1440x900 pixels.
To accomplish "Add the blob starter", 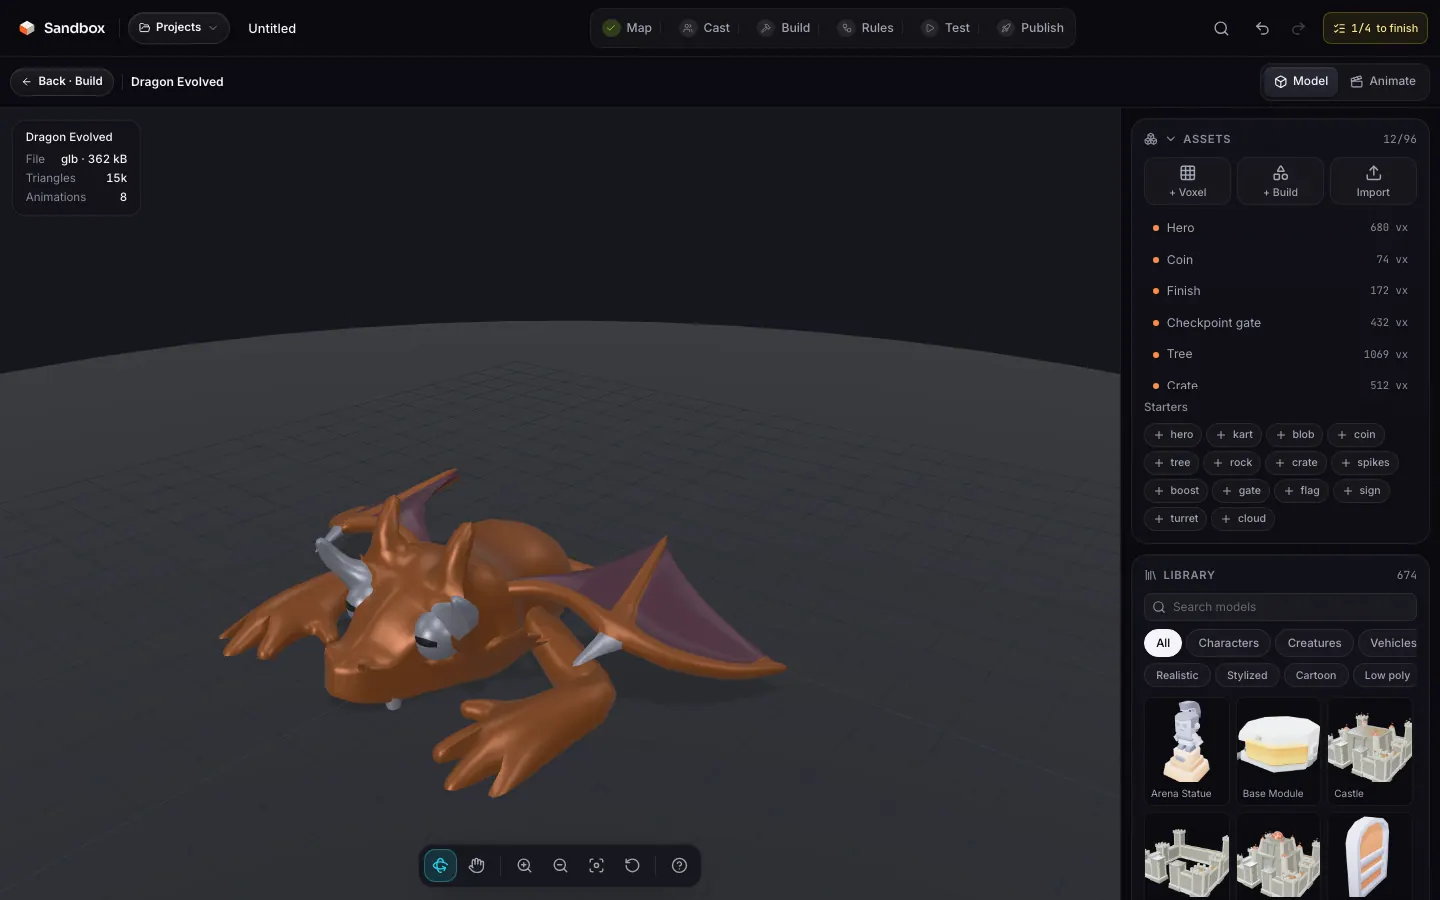I will 1295,435.
